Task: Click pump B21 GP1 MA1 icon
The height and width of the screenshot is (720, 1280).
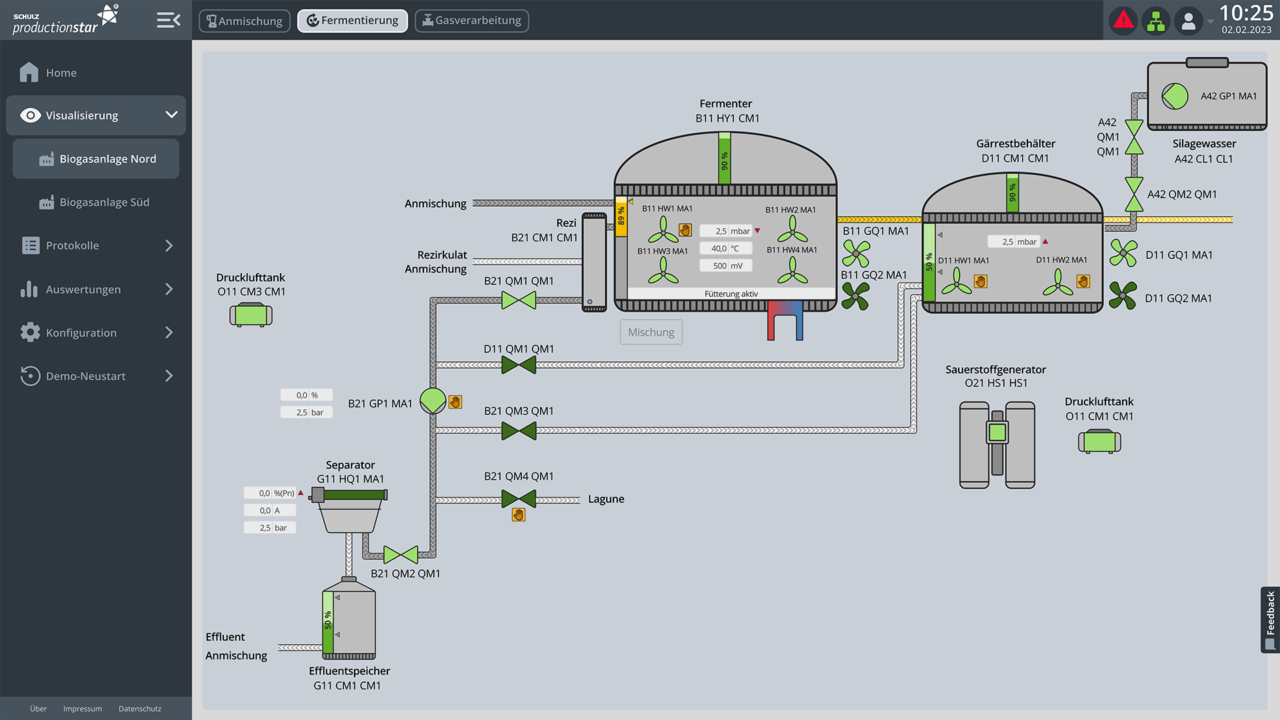Action: pyautogui.click(x=433, y=401)
